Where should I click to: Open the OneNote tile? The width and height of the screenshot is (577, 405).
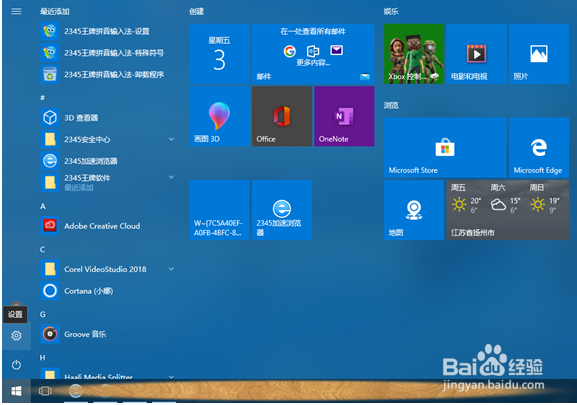pyautogui.click(x=344, y=116)
